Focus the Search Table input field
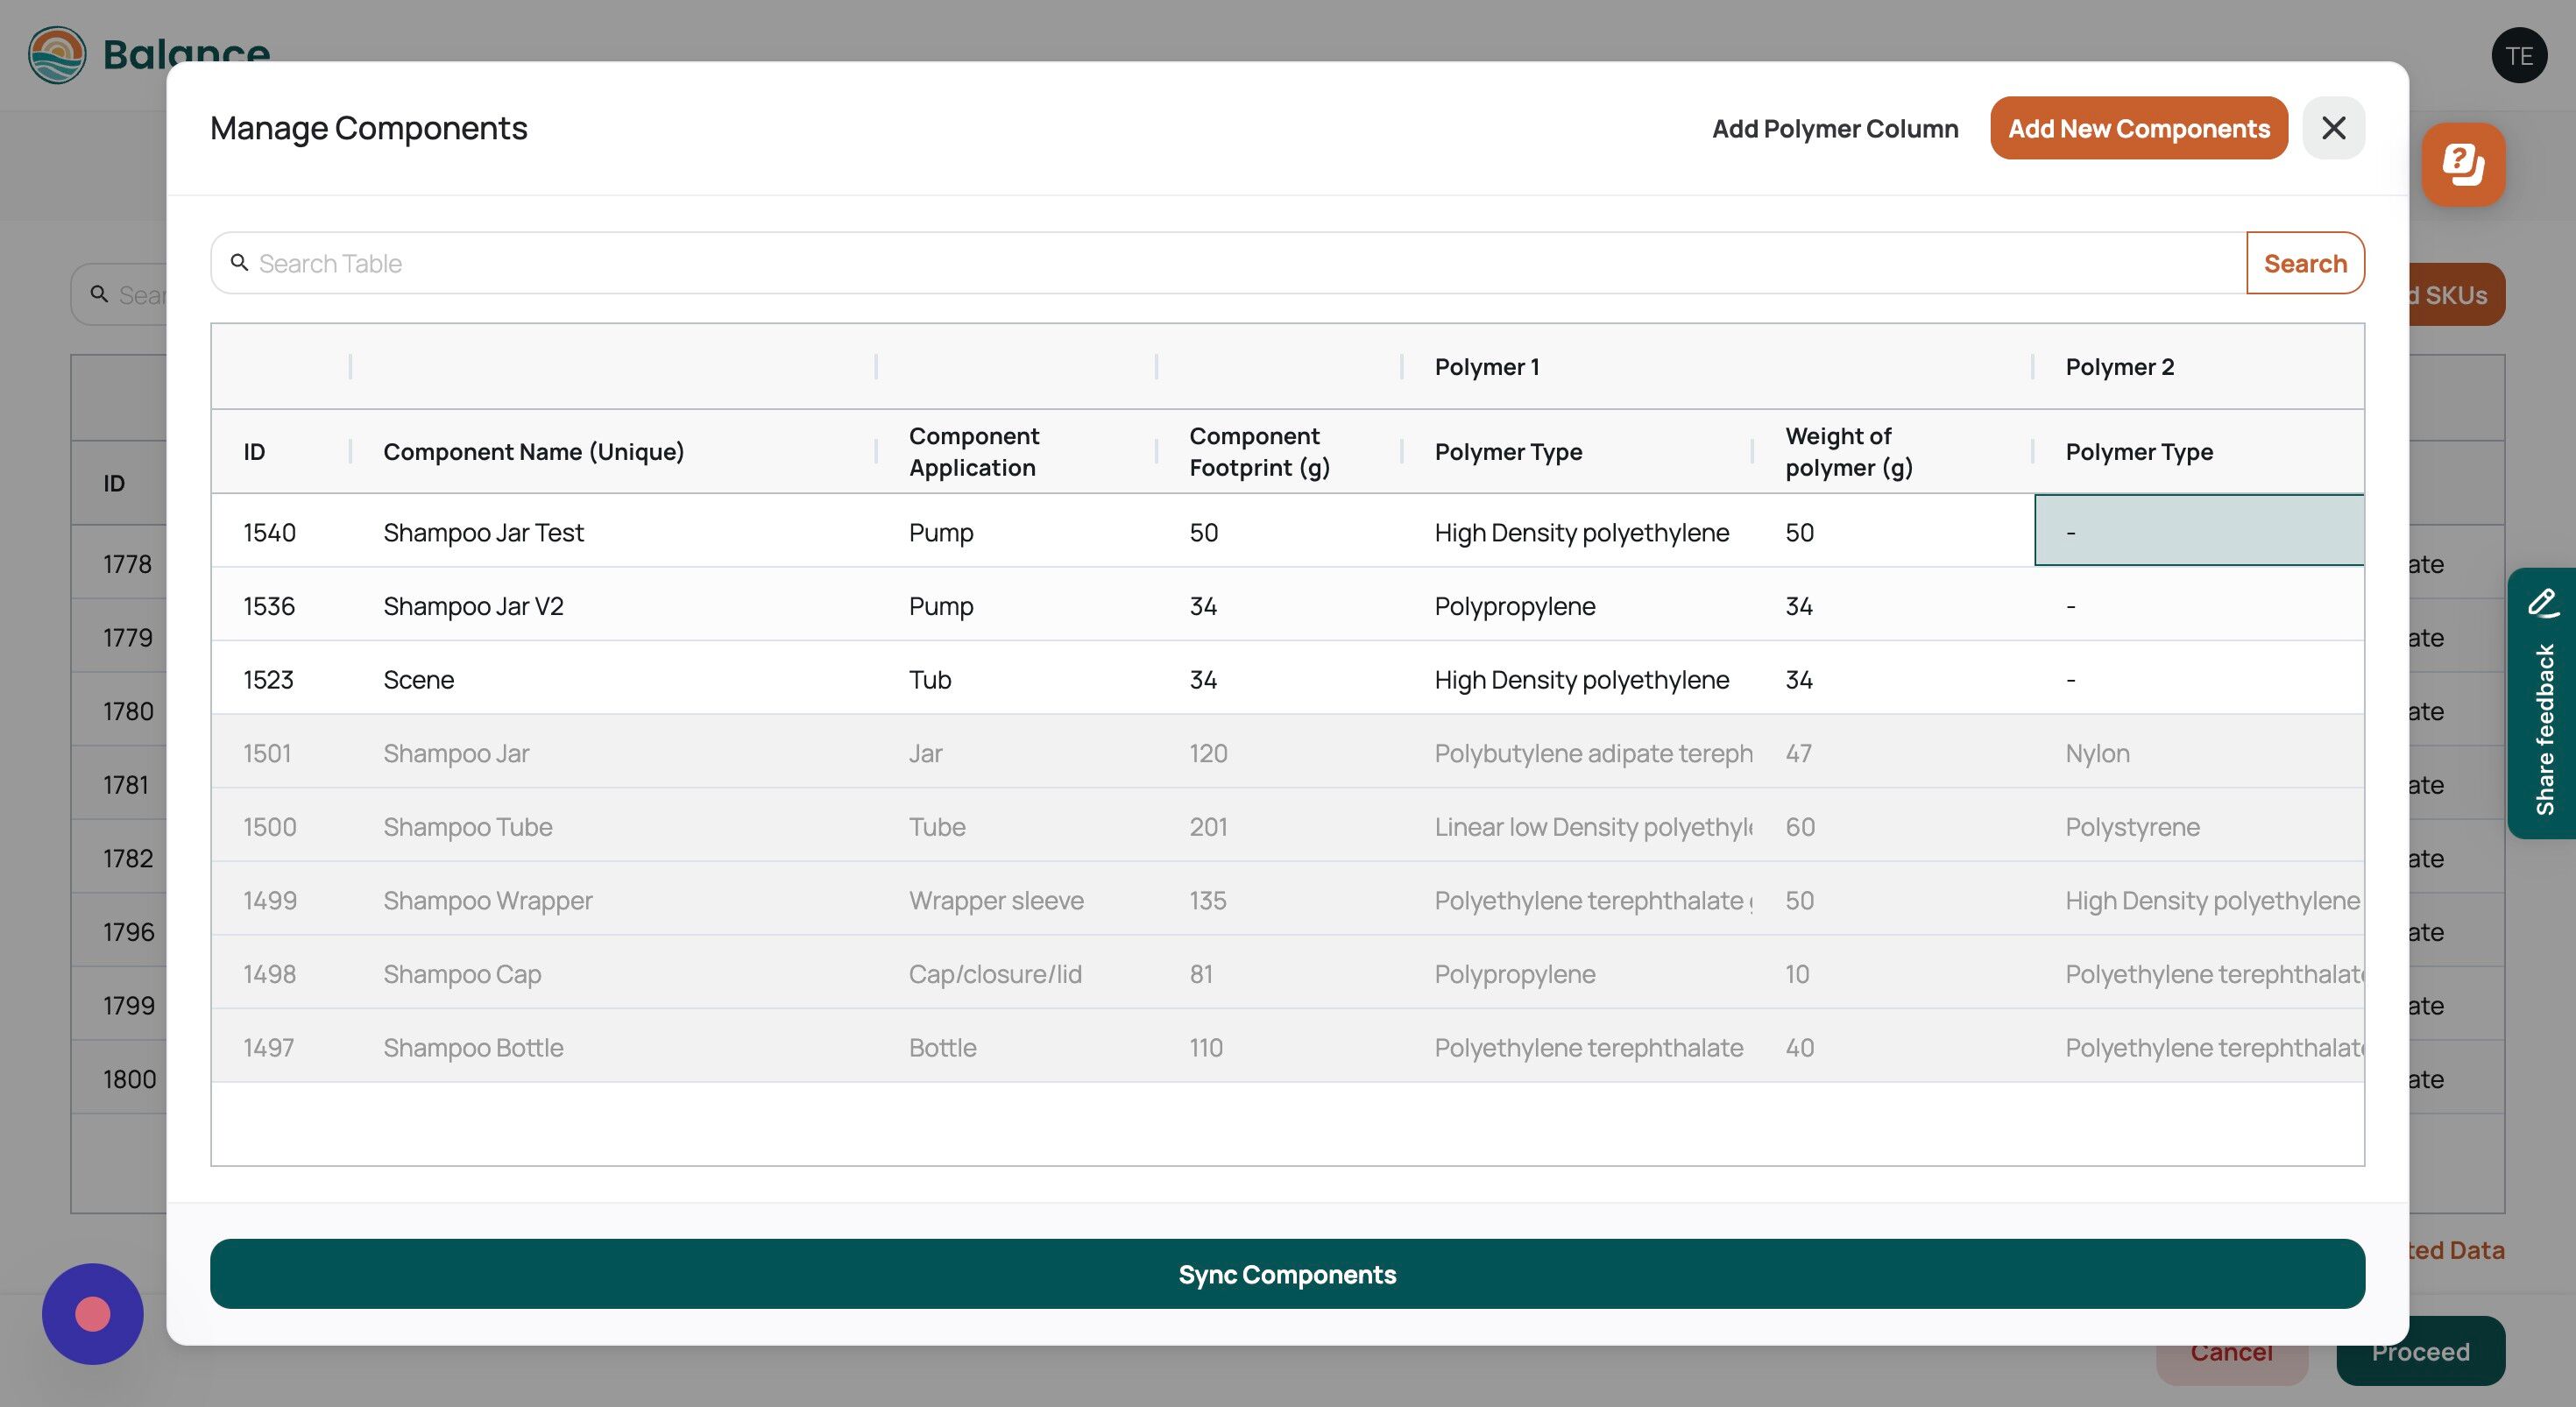 coord(1228,263)
